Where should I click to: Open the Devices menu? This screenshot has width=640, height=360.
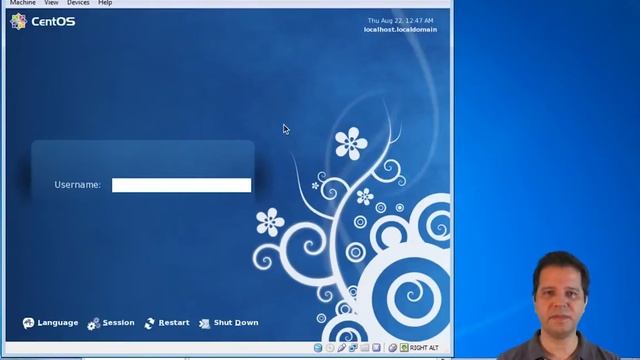pos(78,3)
